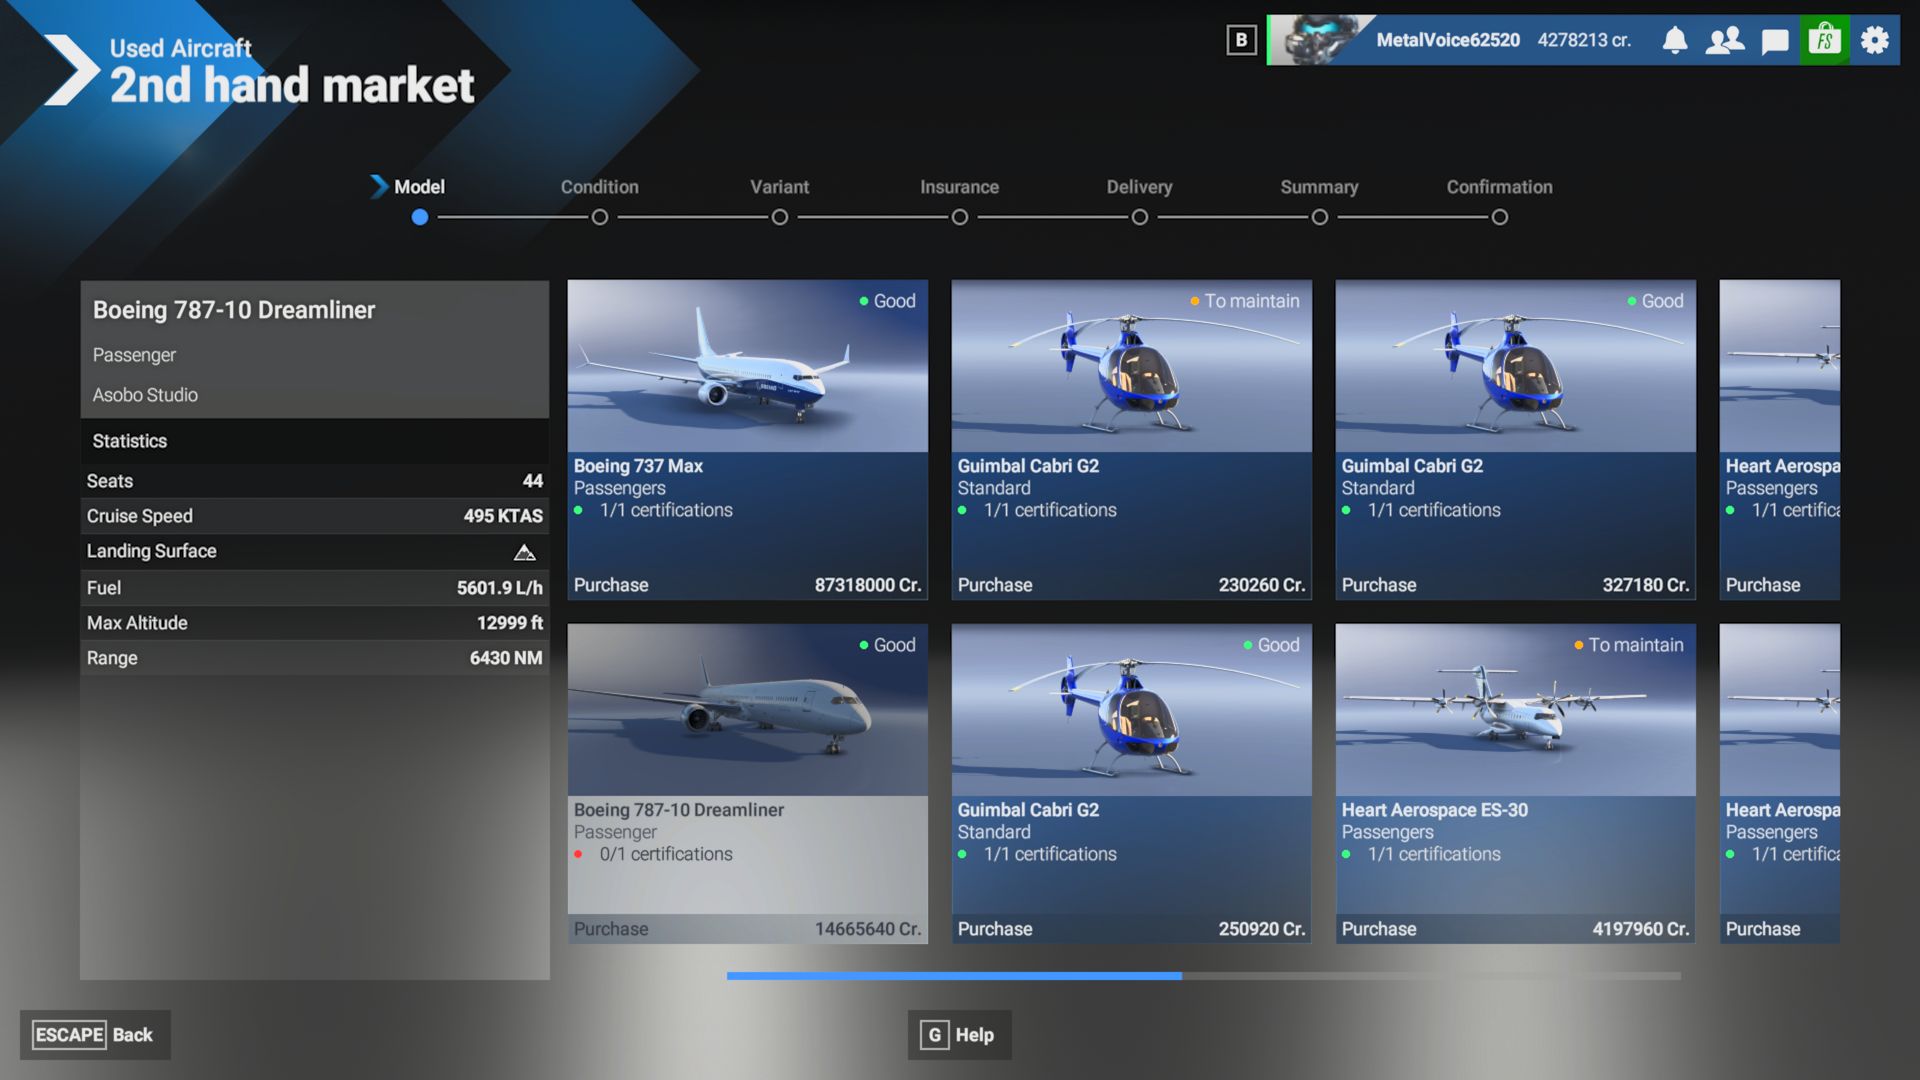Click the Statistics header

tap(314, 441)
